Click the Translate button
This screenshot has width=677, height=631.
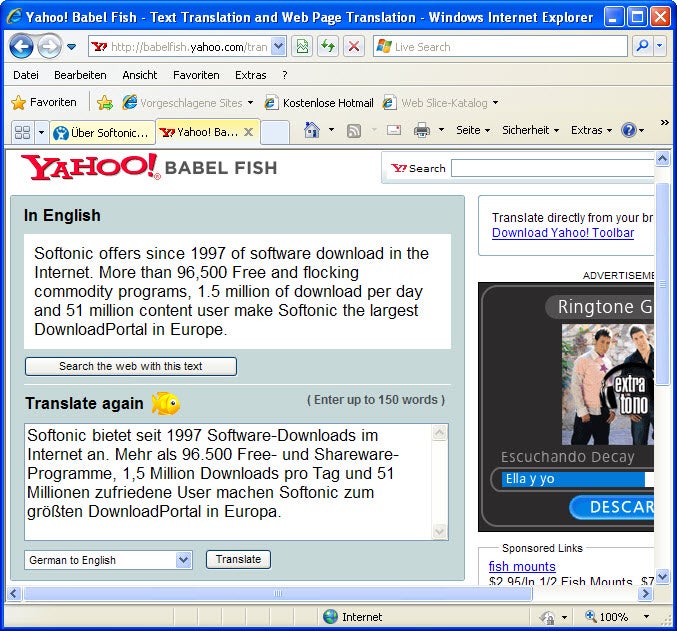(238, 559)
